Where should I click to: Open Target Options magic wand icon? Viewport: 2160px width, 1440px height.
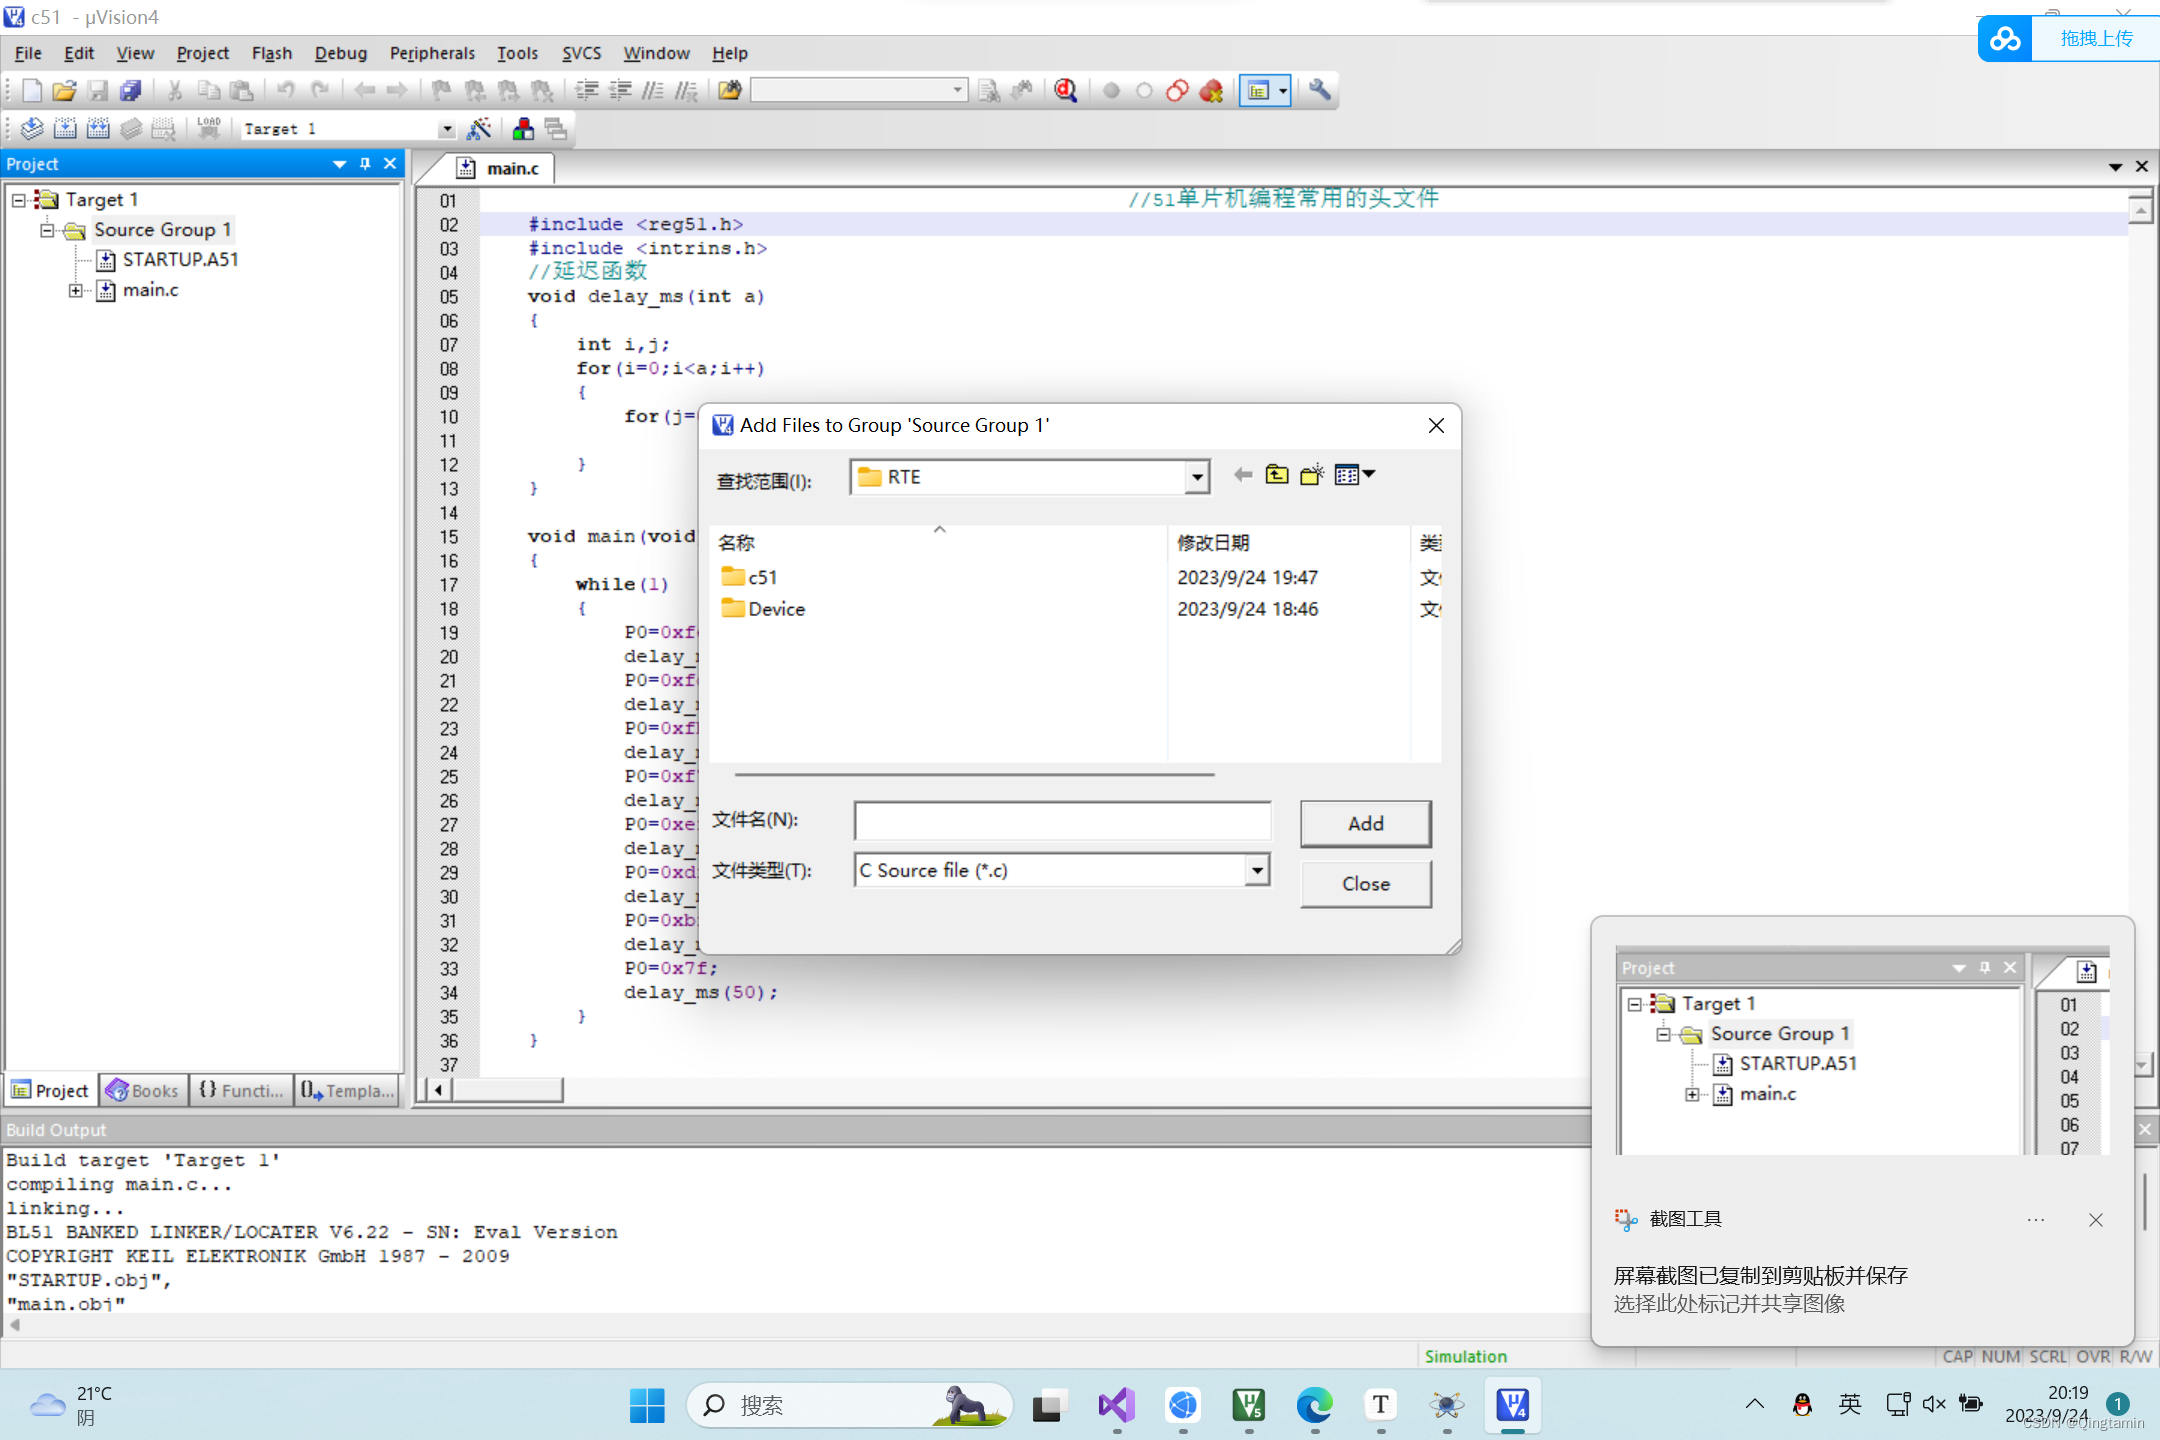point(479,129)
